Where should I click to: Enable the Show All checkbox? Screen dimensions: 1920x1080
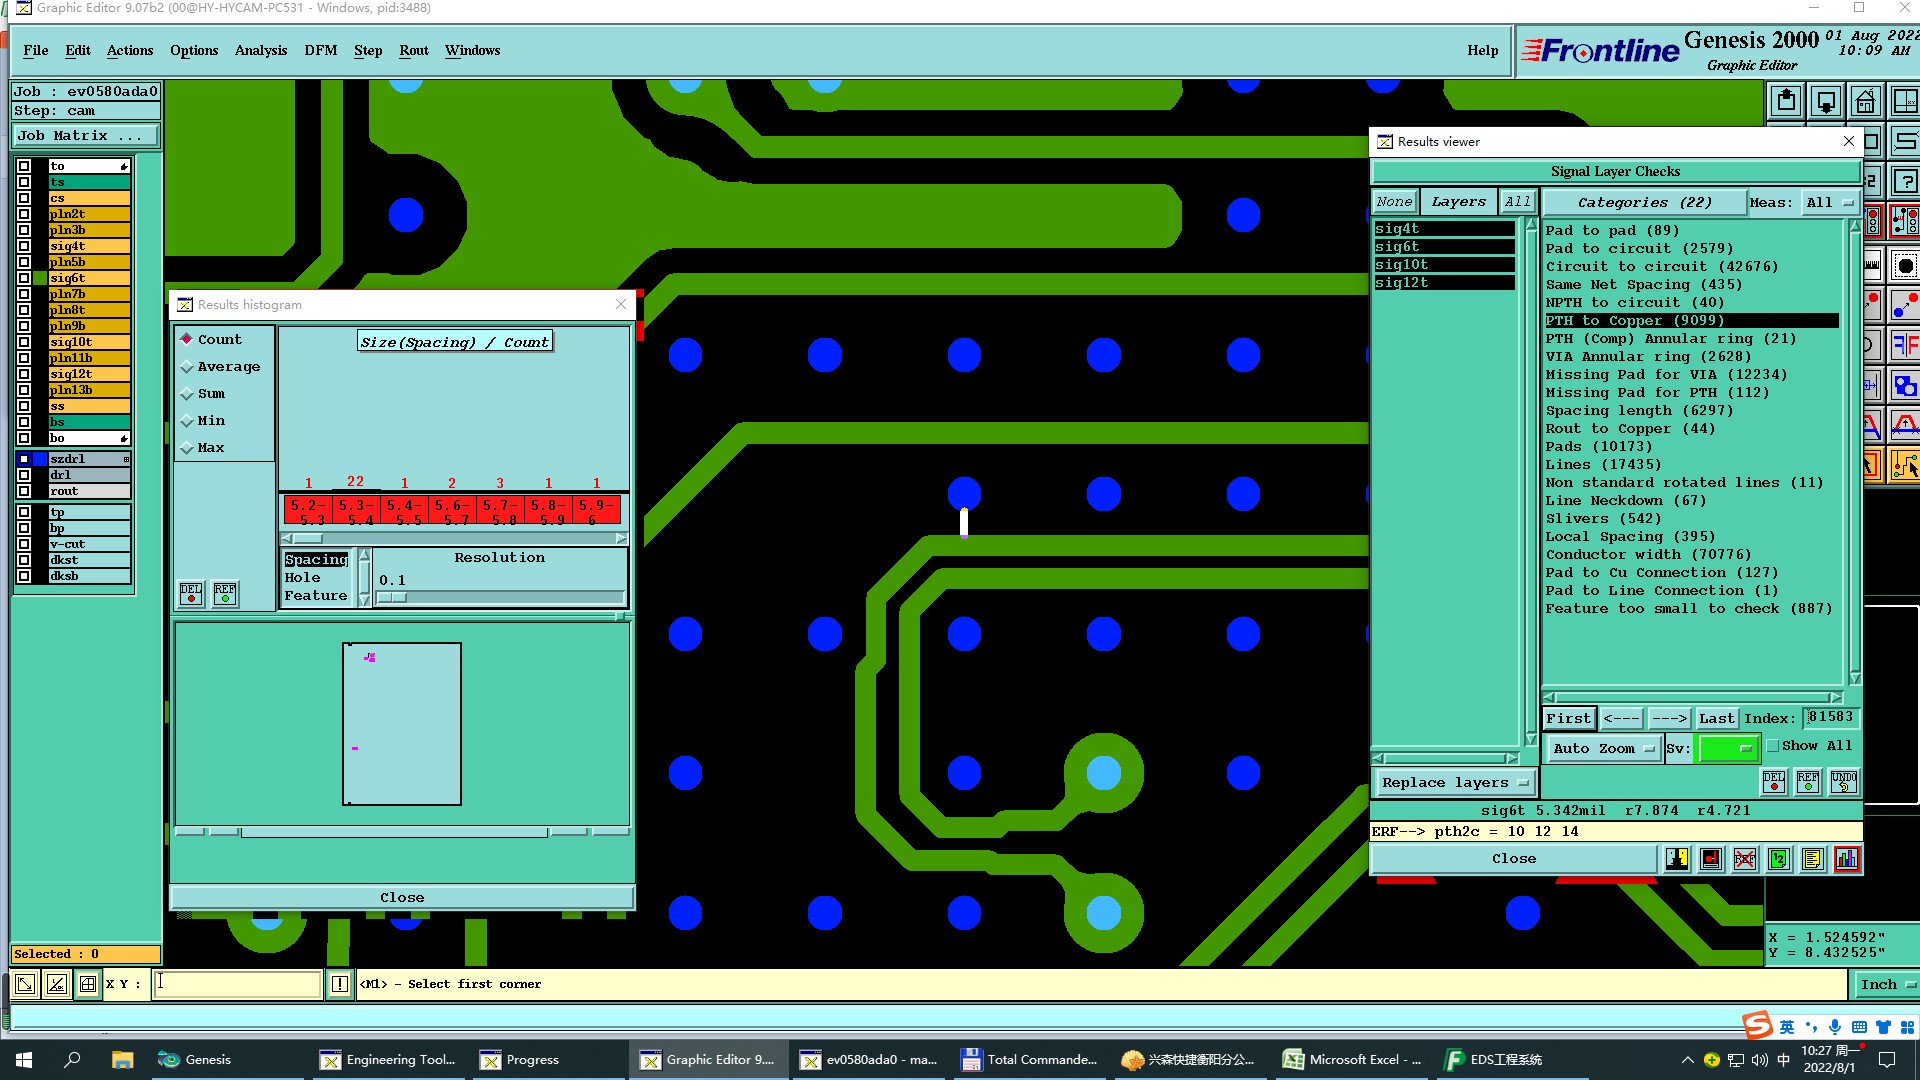coord(1773,746)
